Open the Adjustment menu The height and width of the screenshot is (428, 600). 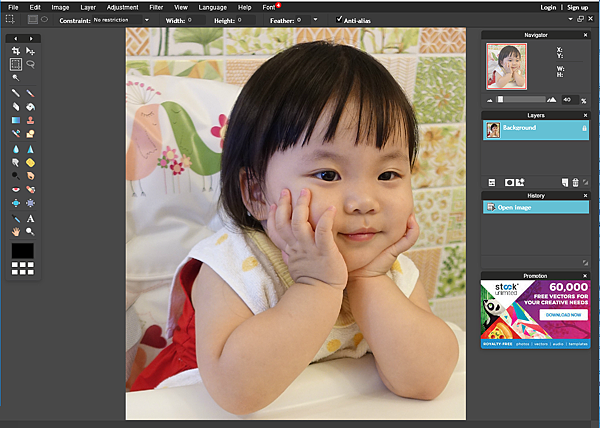(122, 7)
